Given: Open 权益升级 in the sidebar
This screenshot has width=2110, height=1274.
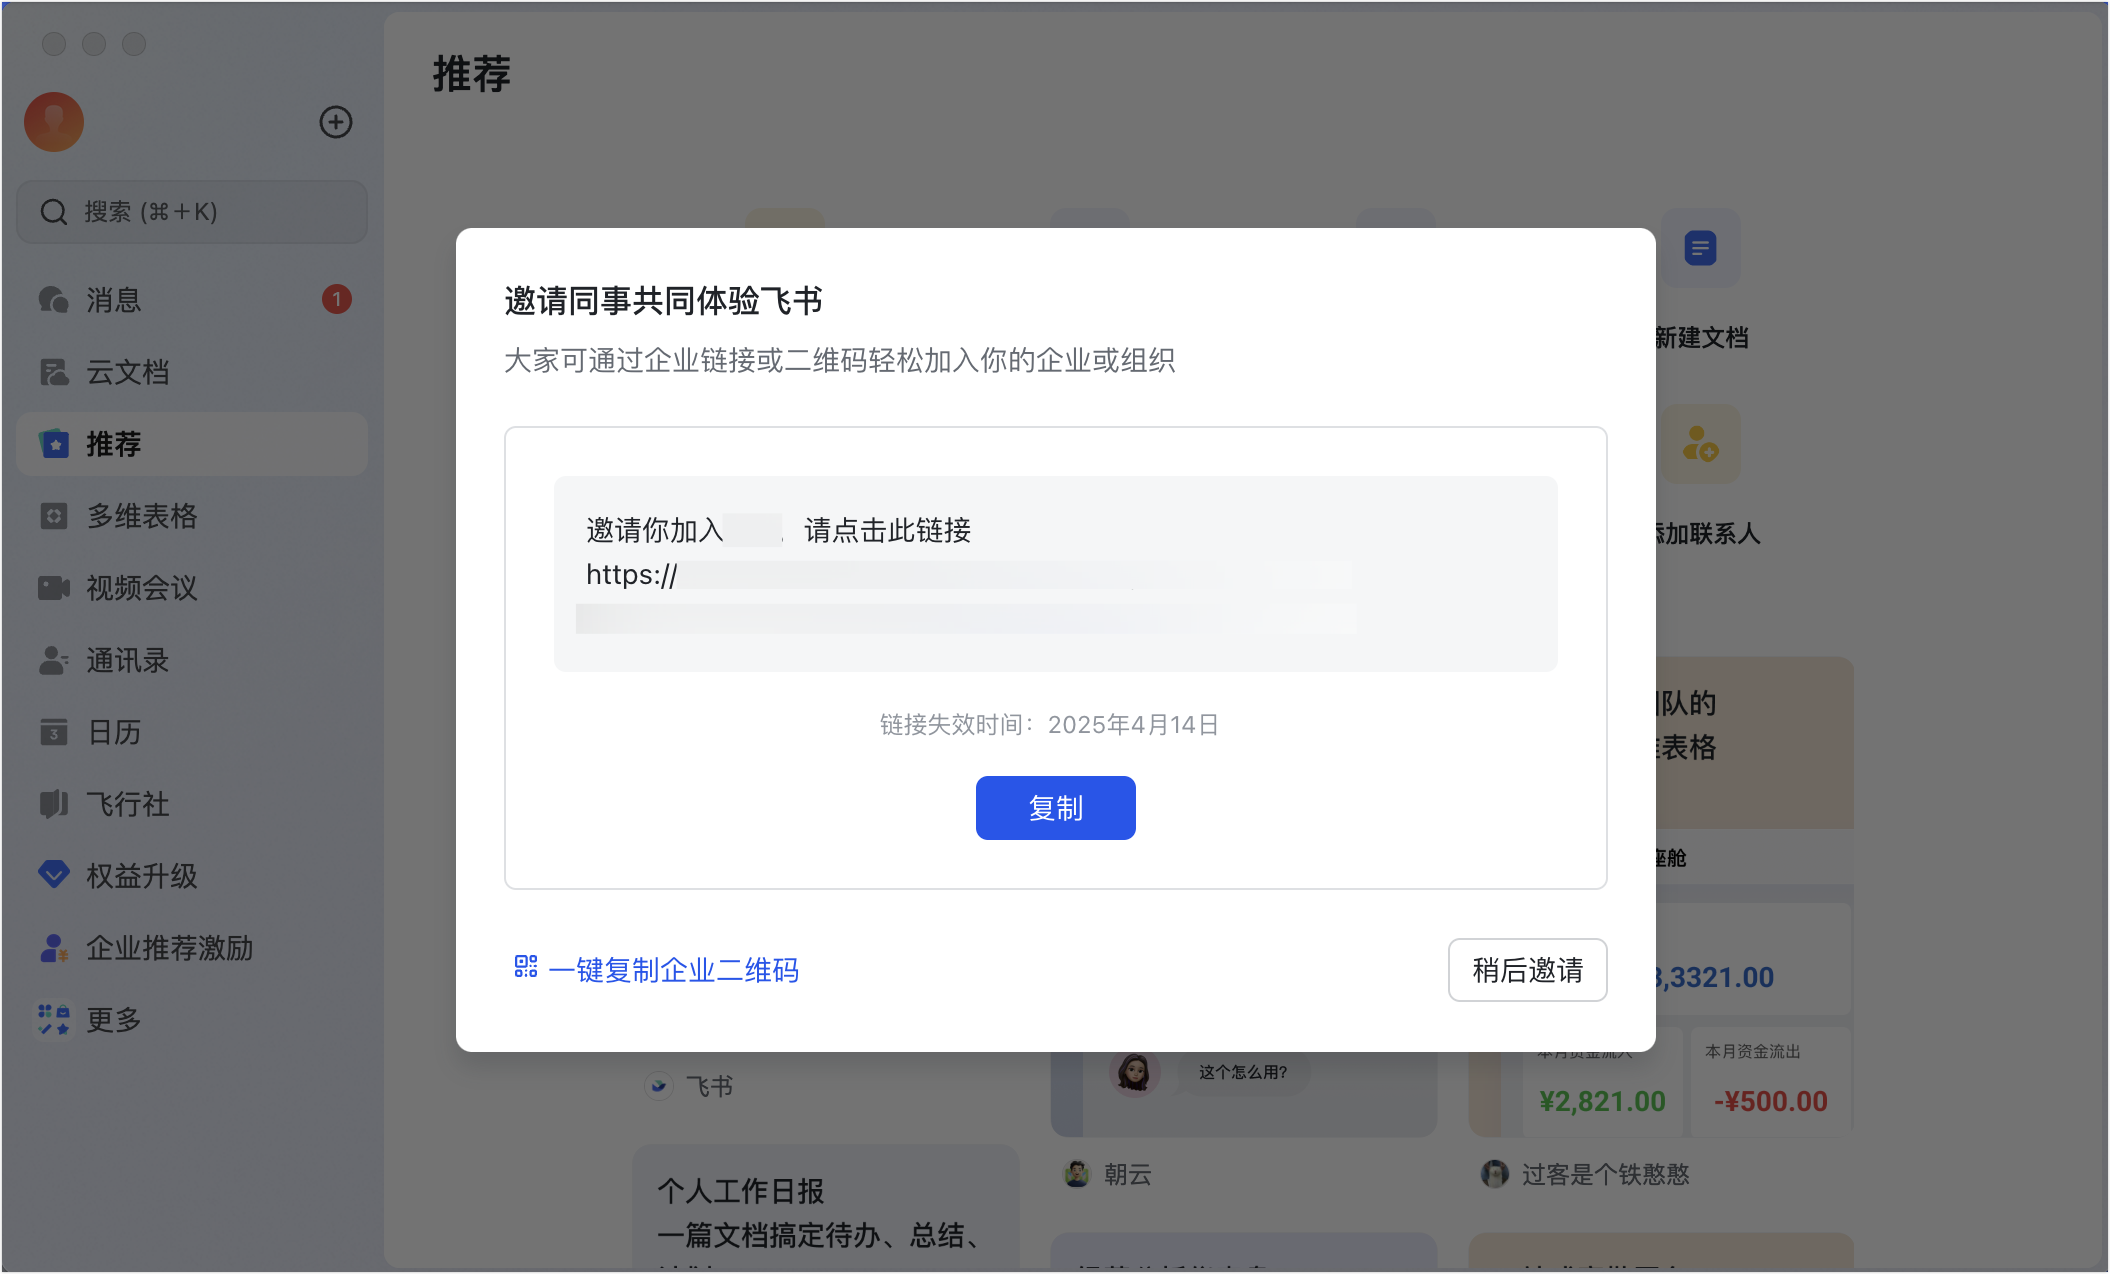Looking at the screenshot, I should [192, 876].
